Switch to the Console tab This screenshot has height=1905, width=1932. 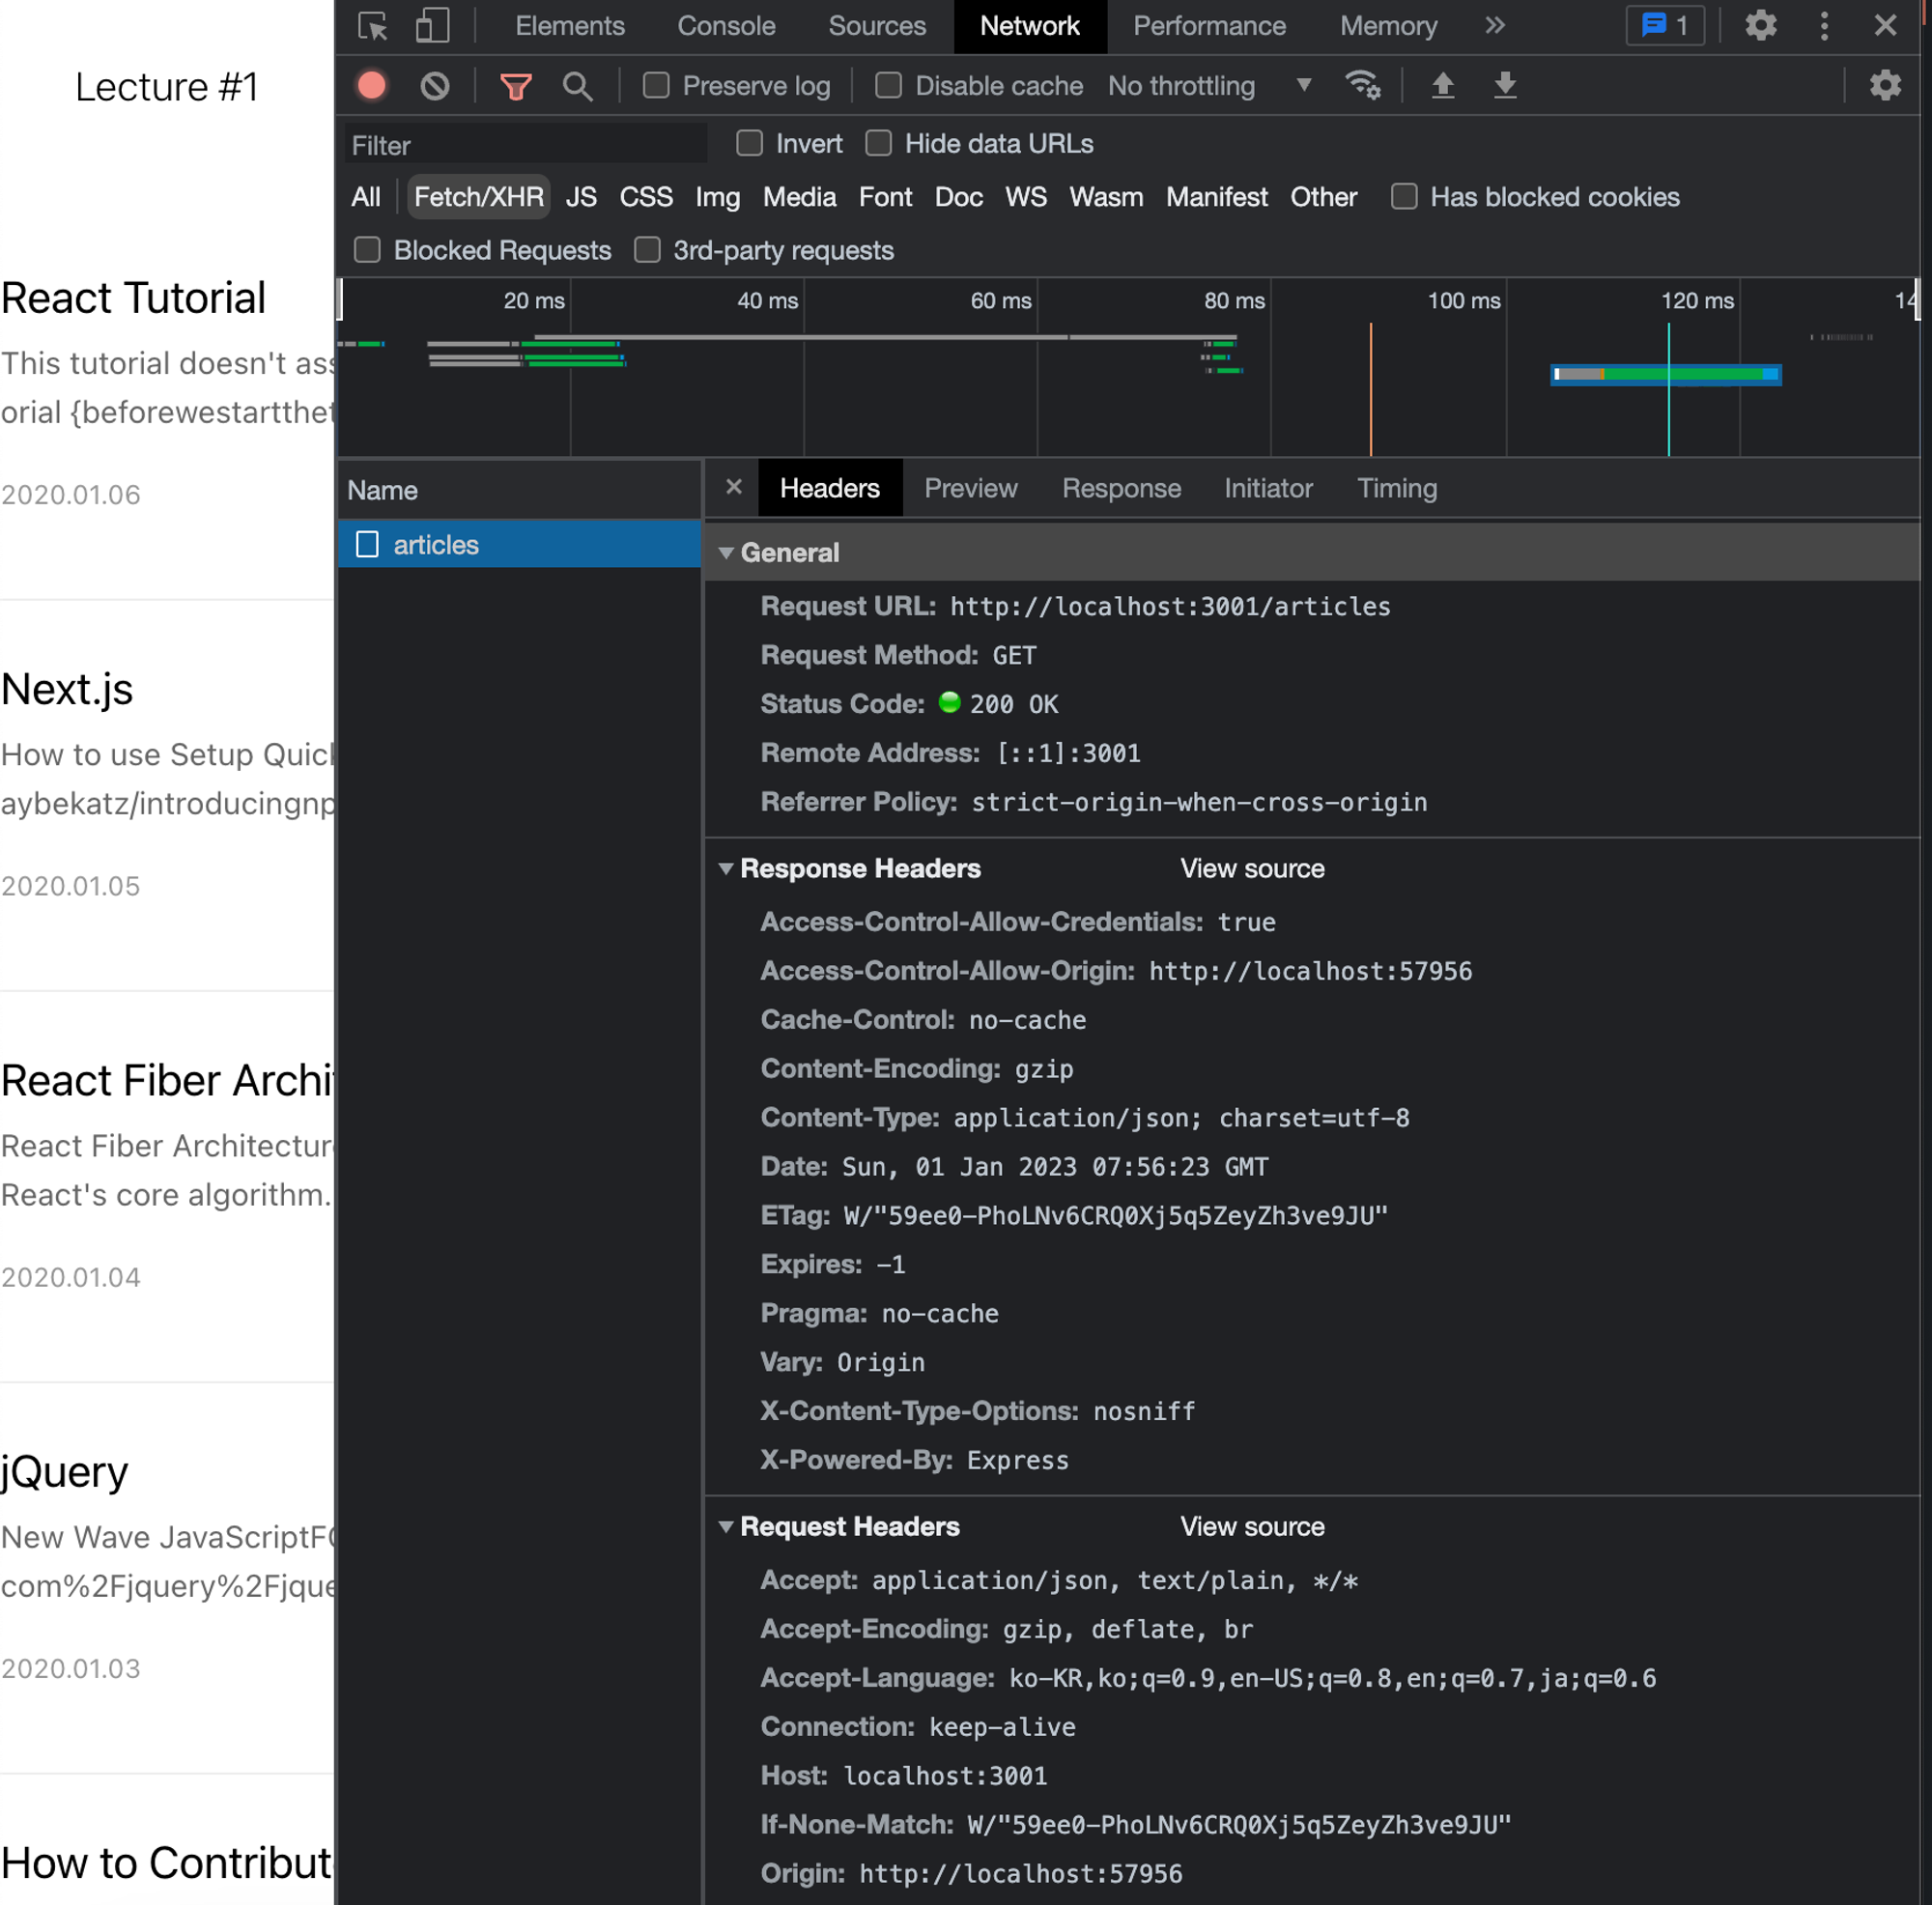pos(726,26)
